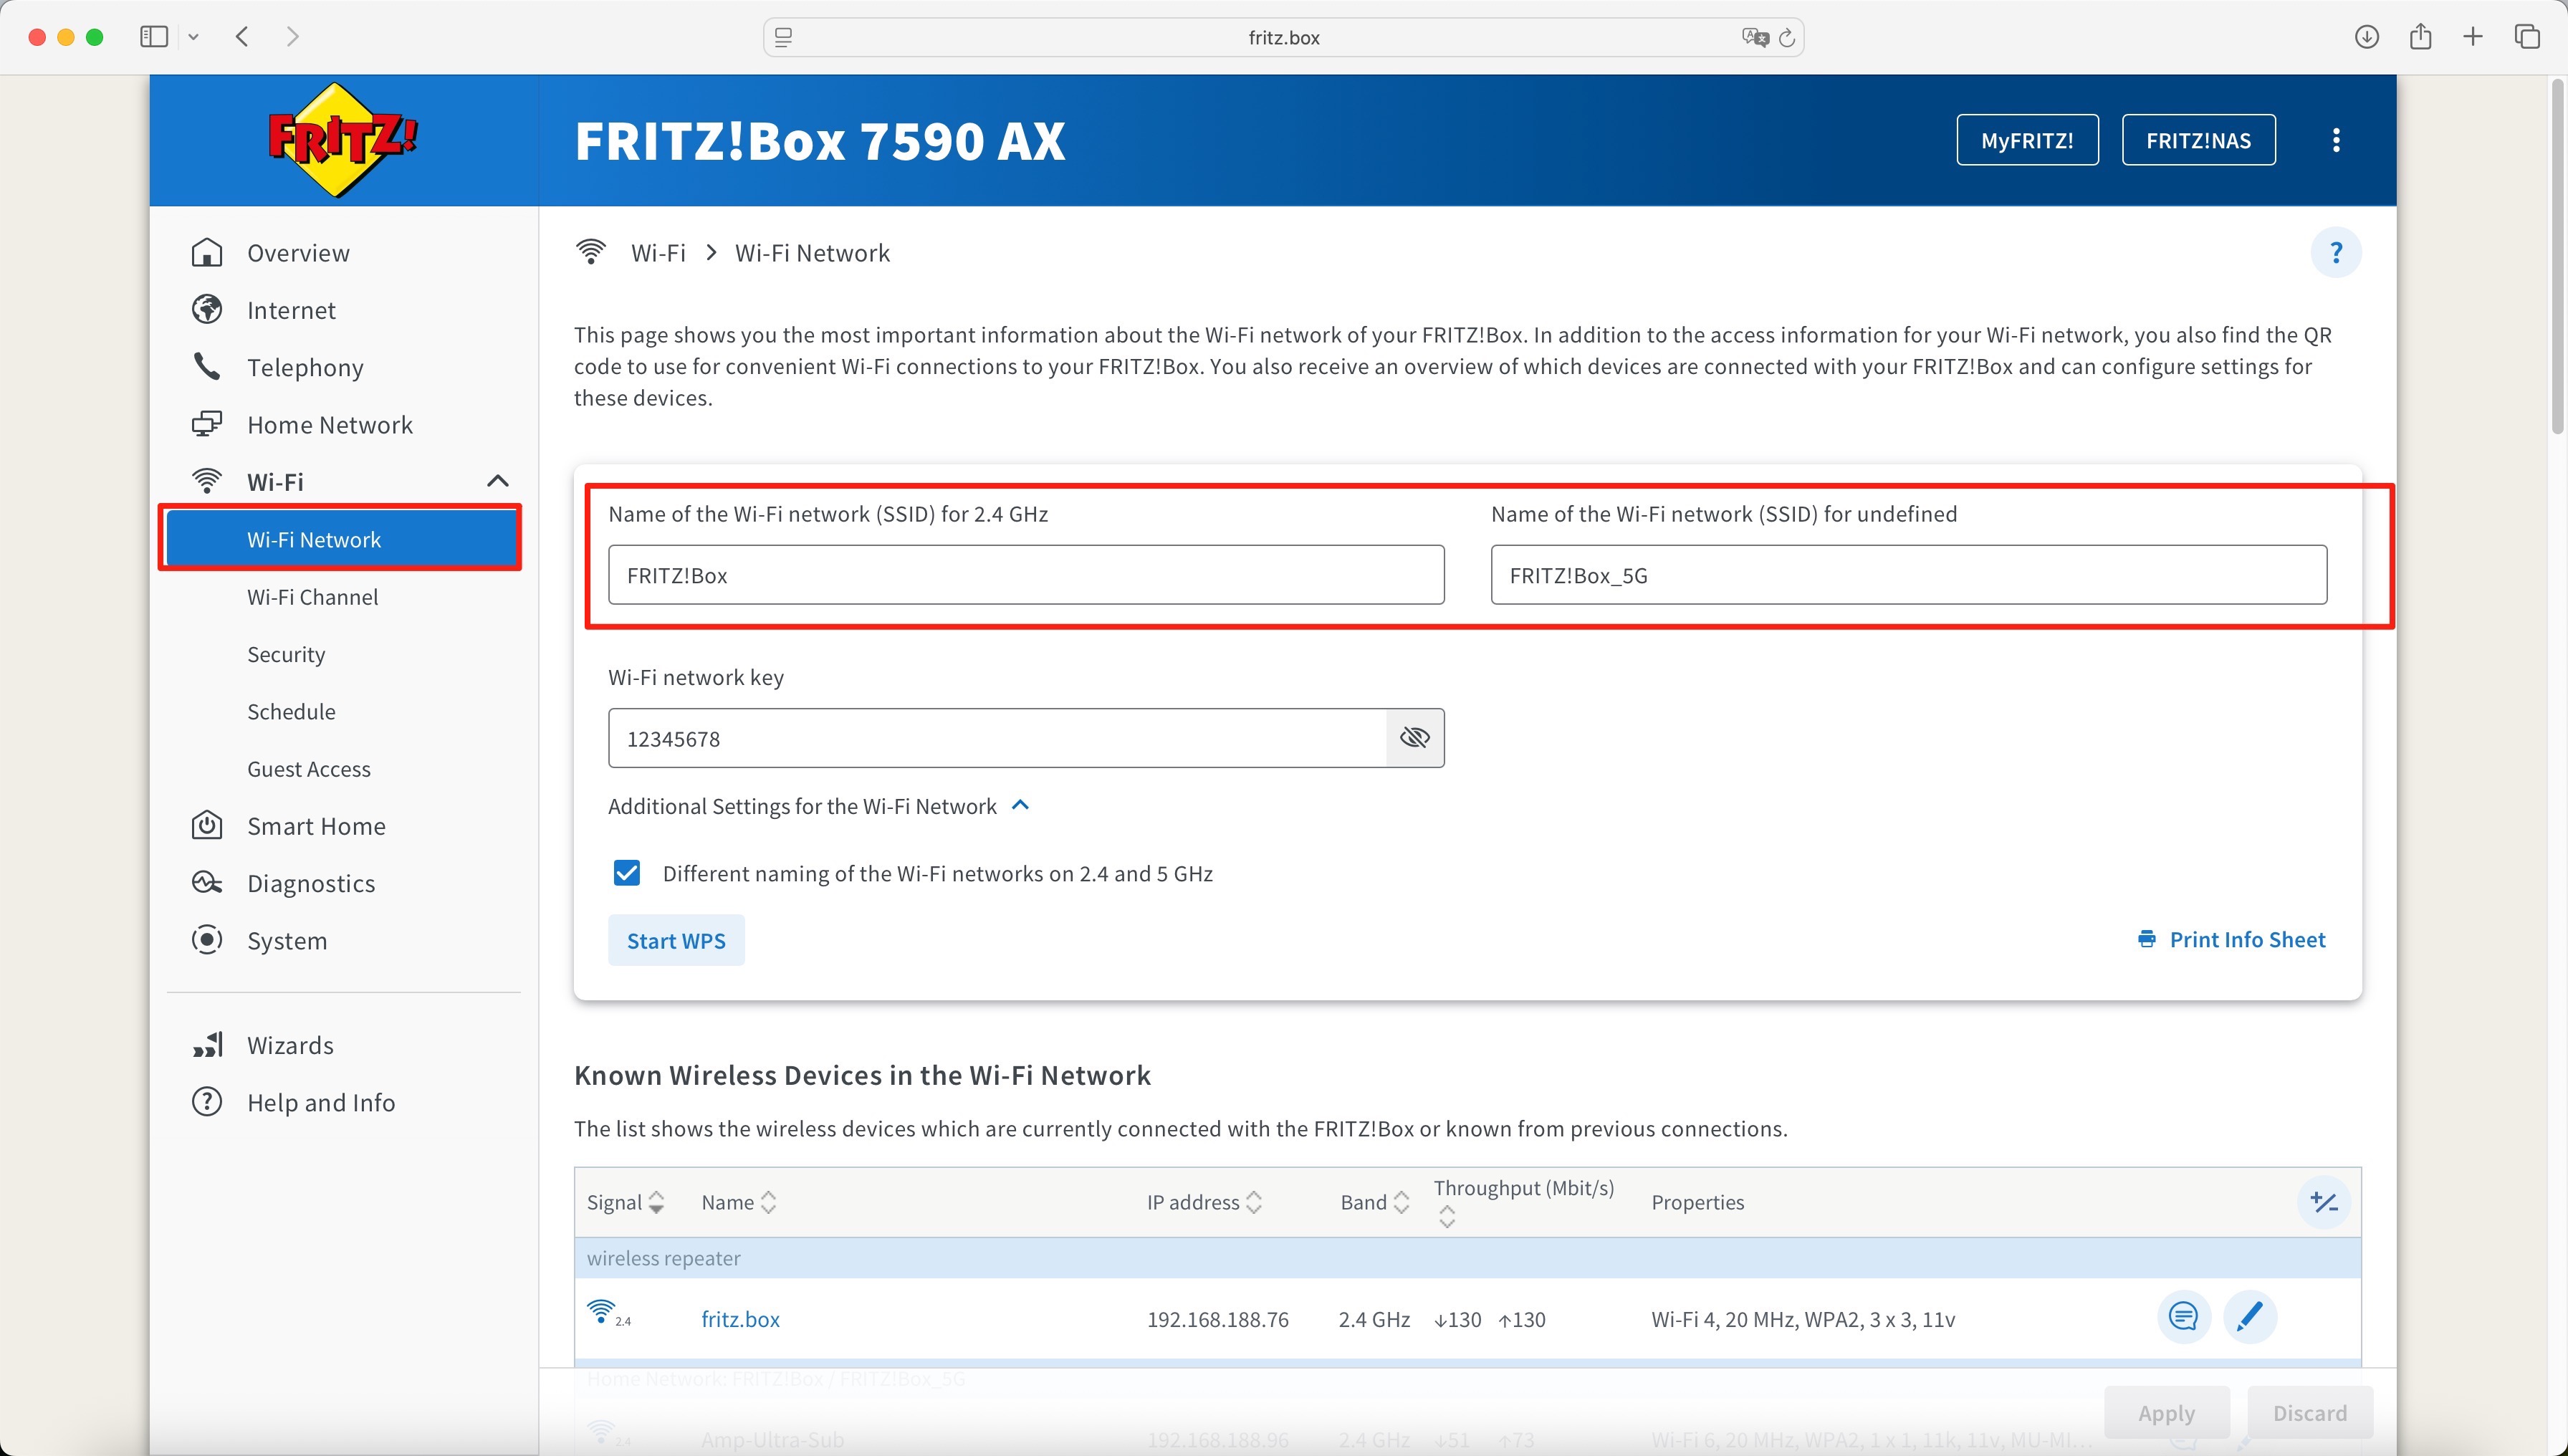Open the help question mark button
Screen dimensions: 2568x1456
pyautogui.click(x=2336, y=252)
